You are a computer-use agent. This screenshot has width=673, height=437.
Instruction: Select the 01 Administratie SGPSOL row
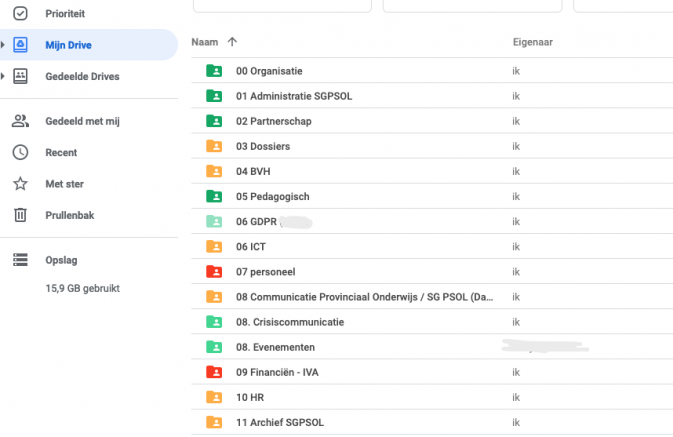[x=432, y=96]
